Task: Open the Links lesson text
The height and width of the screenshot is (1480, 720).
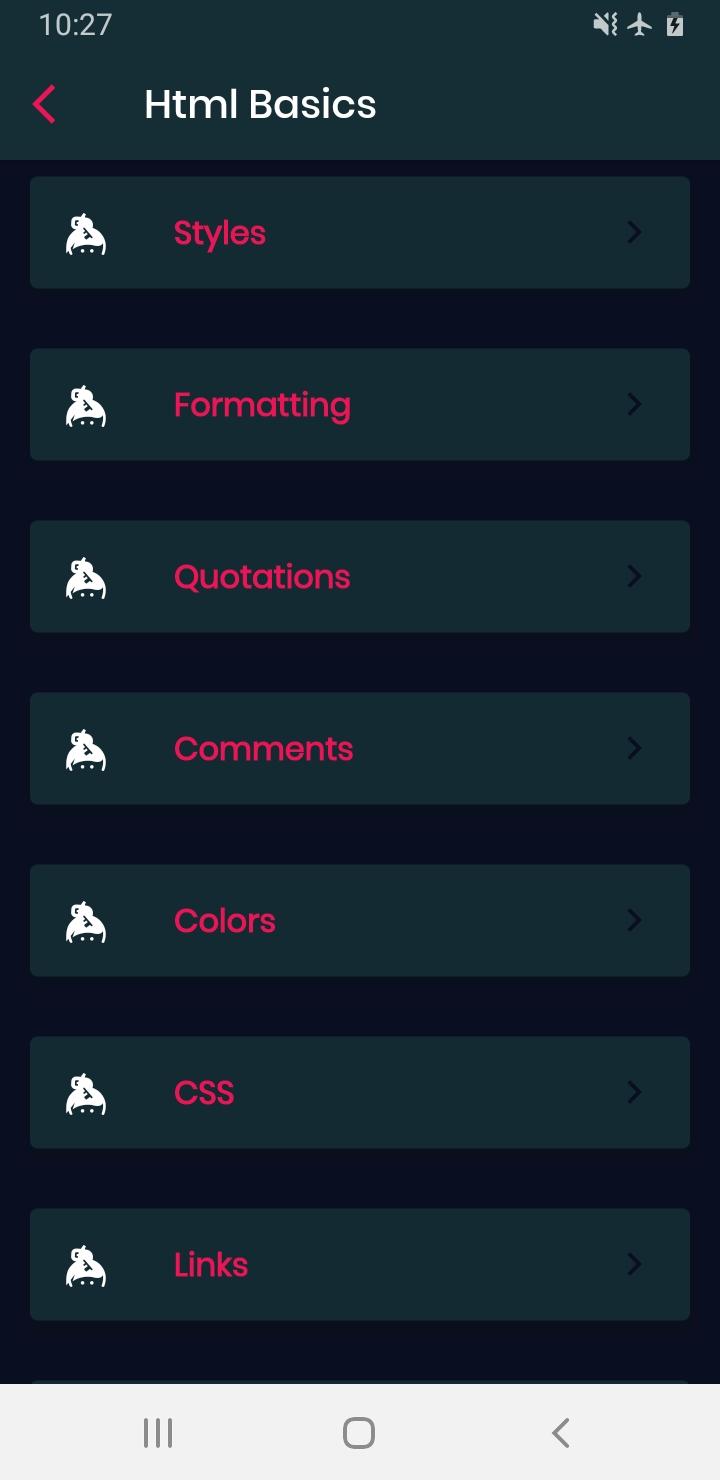Action: 211,1265
